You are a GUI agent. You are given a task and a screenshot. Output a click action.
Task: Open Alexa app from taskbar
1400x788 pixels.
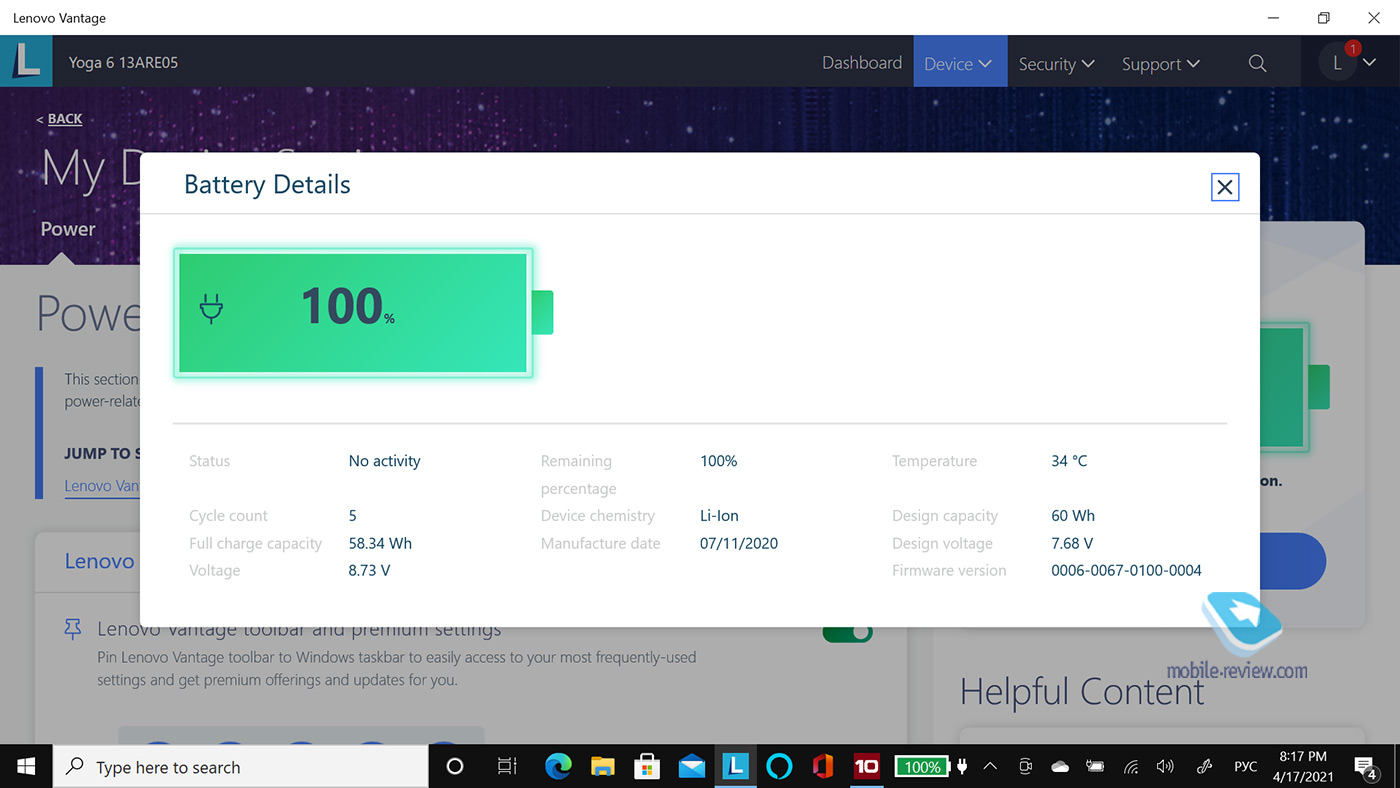coord(779,767)
